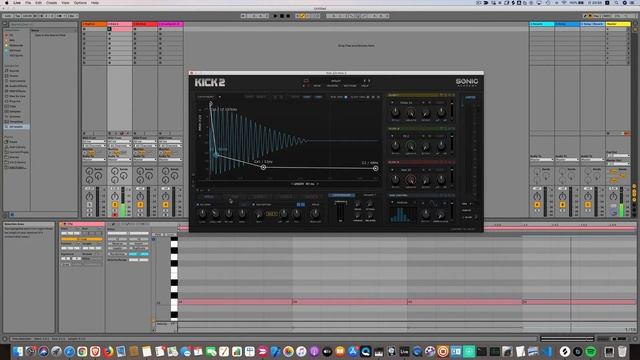Click the right arrow beside the Length value
Viewport: 640px width, 360px height.
coord(318,184)
